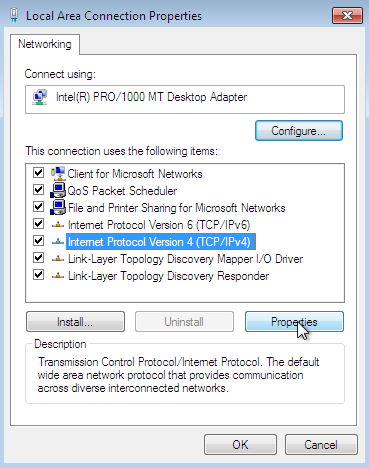Toggle the QoS Packet Scheduler checkbox
369x468 pixels.
pos(38,190)
